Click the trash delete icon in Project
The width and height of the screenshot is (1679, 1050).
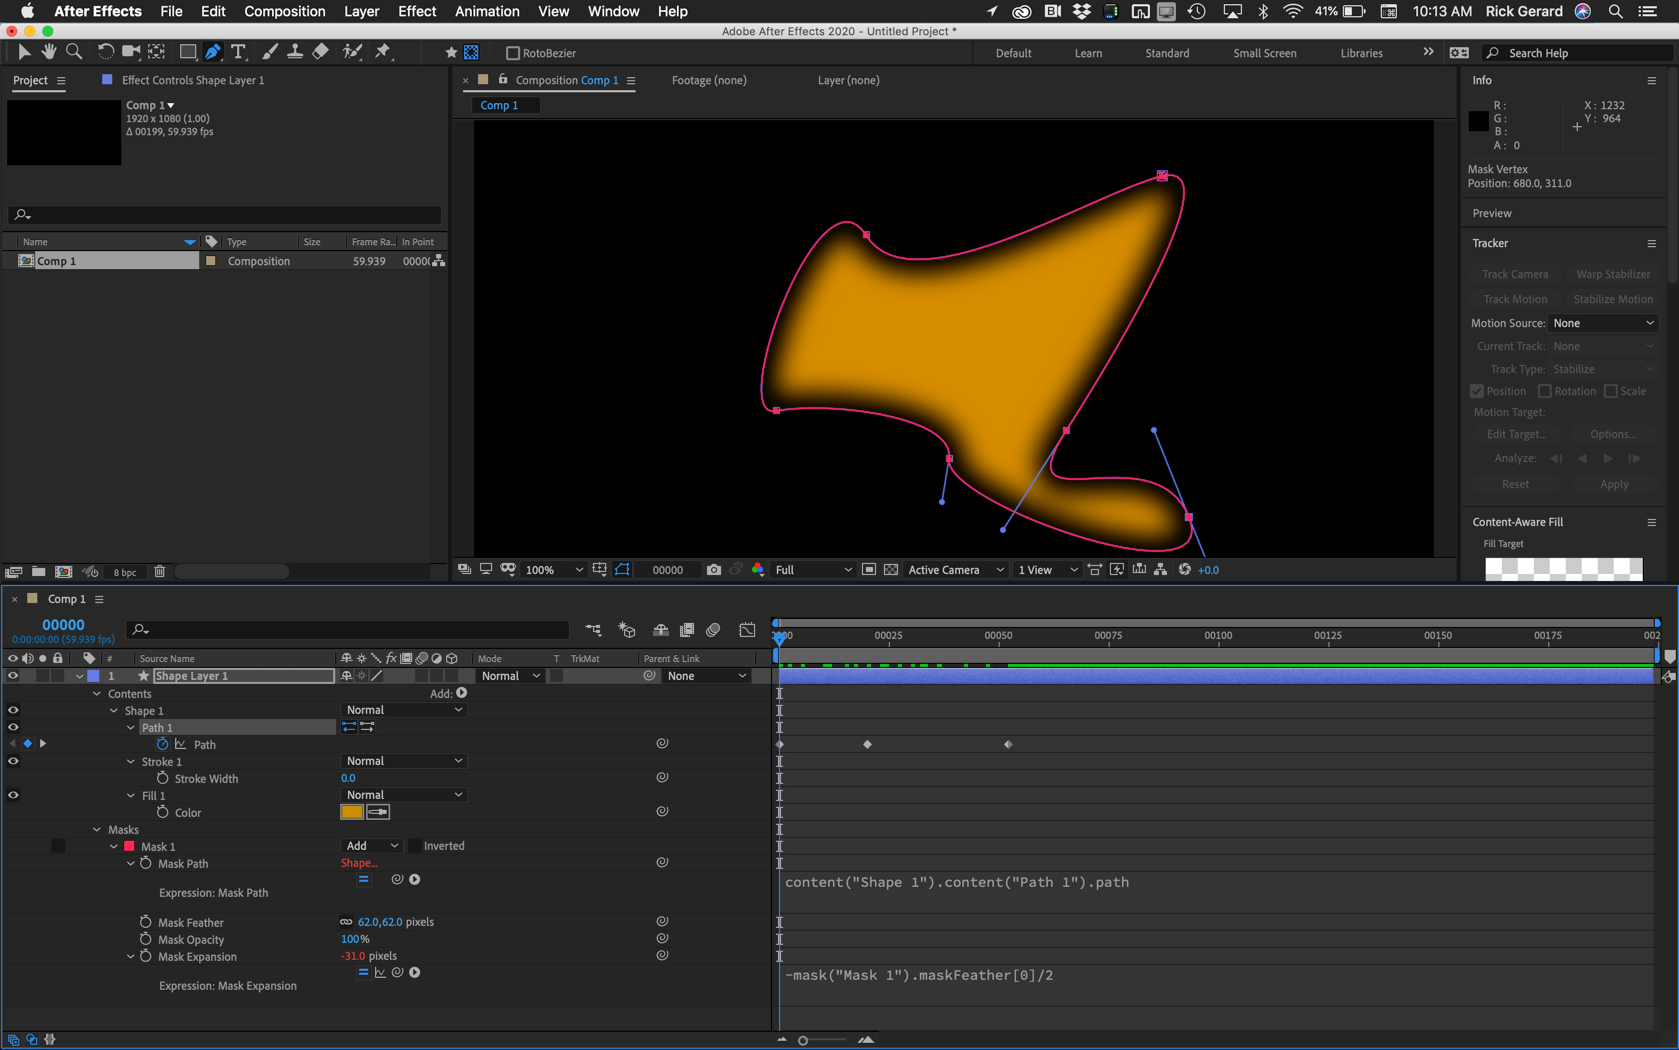pyautogui.click(x=159, y=572)
